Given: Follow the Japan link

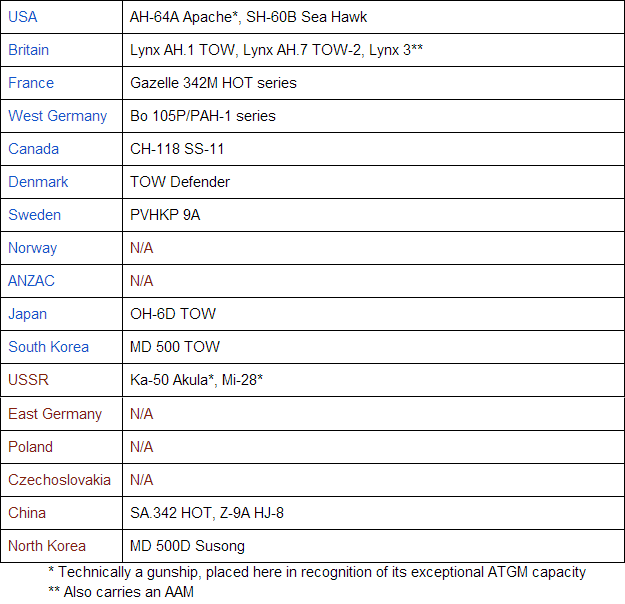Looking at the screenshot, I should [x=28, y=314].
